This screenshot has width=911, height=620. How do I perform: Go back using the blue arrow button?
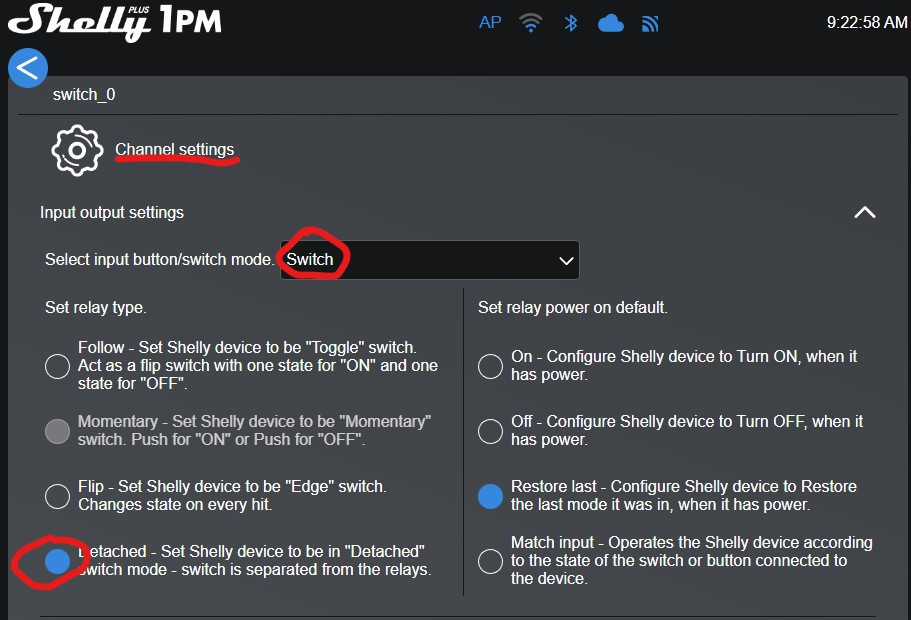point(28,68)
